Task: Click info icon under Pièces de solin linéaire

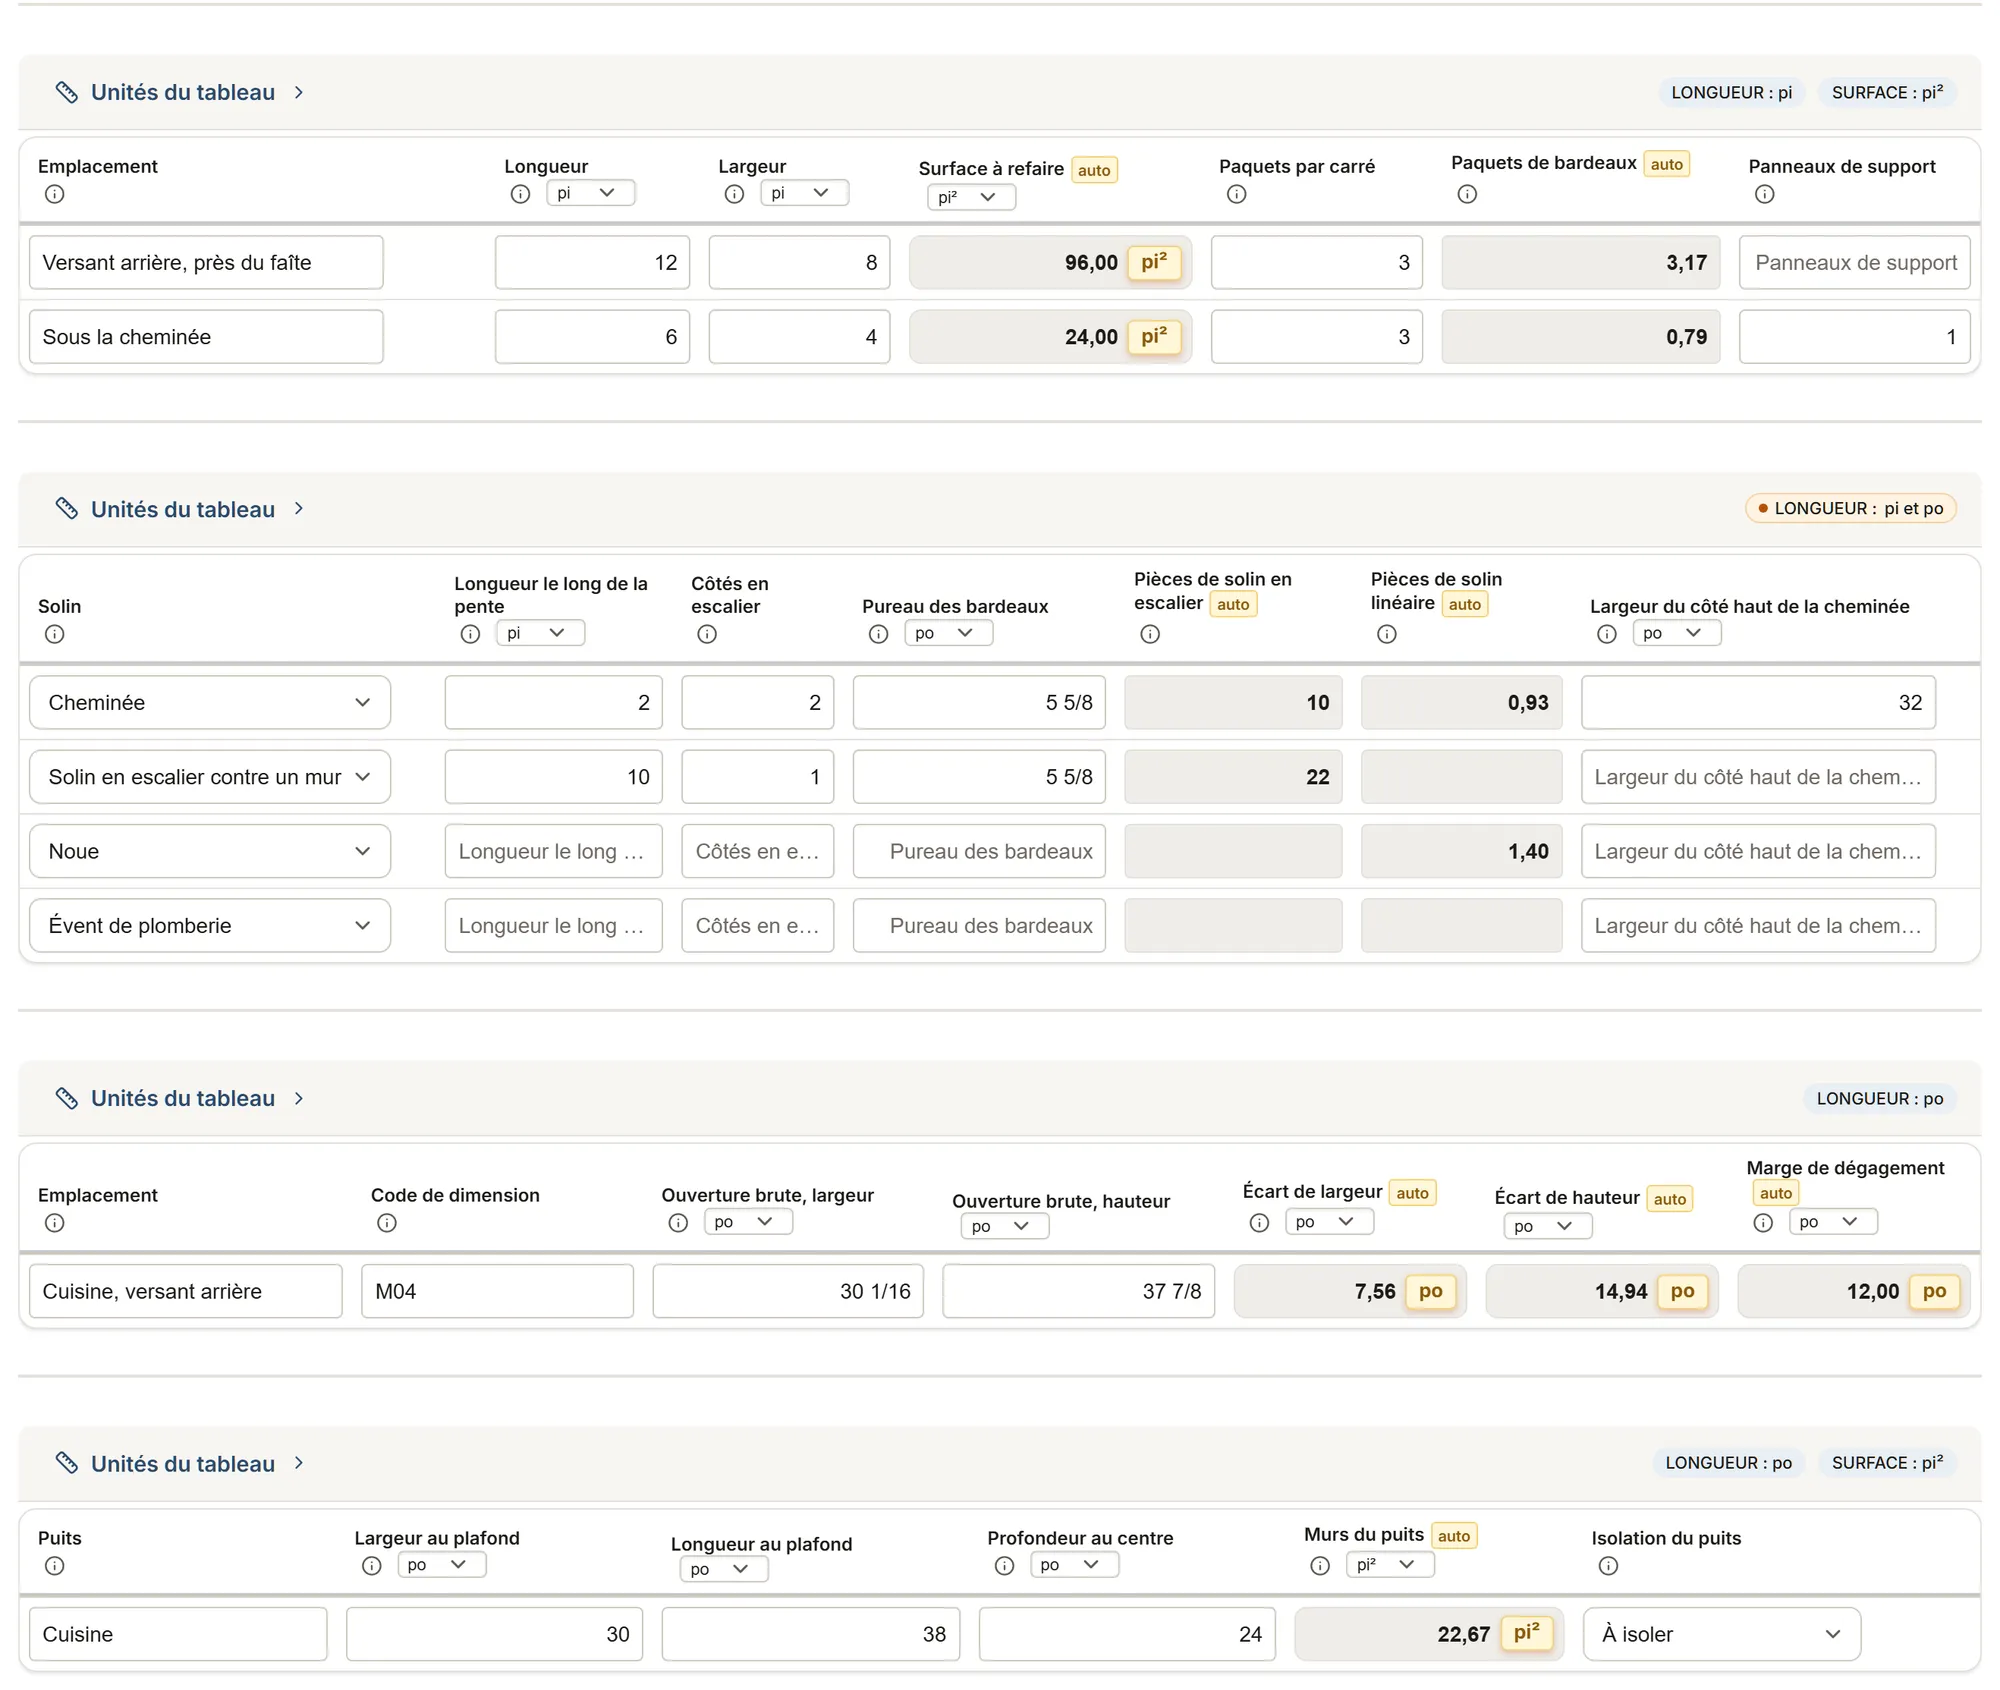Action: [1387, 634]
